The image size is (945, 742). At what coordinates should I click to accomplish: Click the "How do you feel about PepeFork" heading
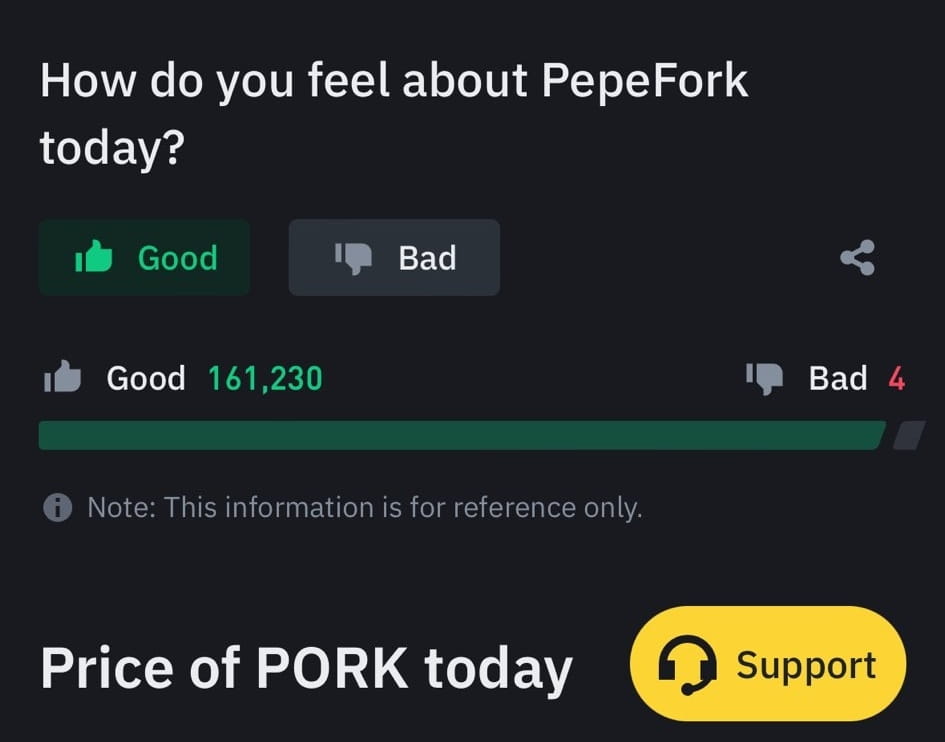[394, 81]
